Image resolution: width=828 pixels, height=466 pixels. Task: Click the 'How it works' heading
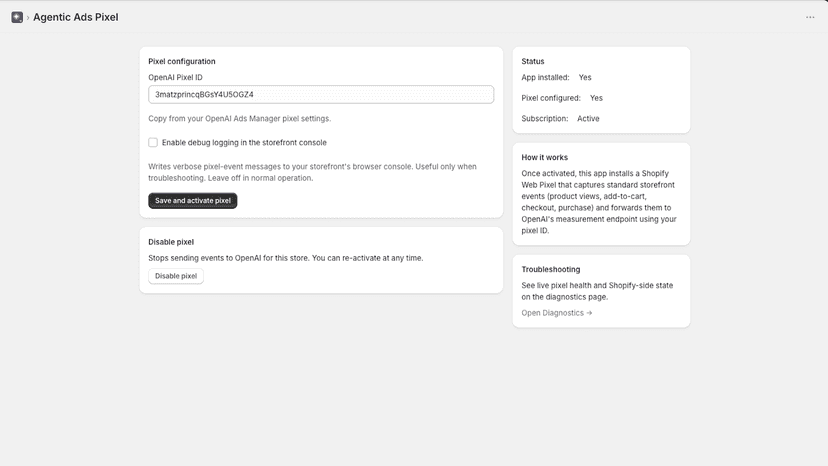(x=544, y=157)
